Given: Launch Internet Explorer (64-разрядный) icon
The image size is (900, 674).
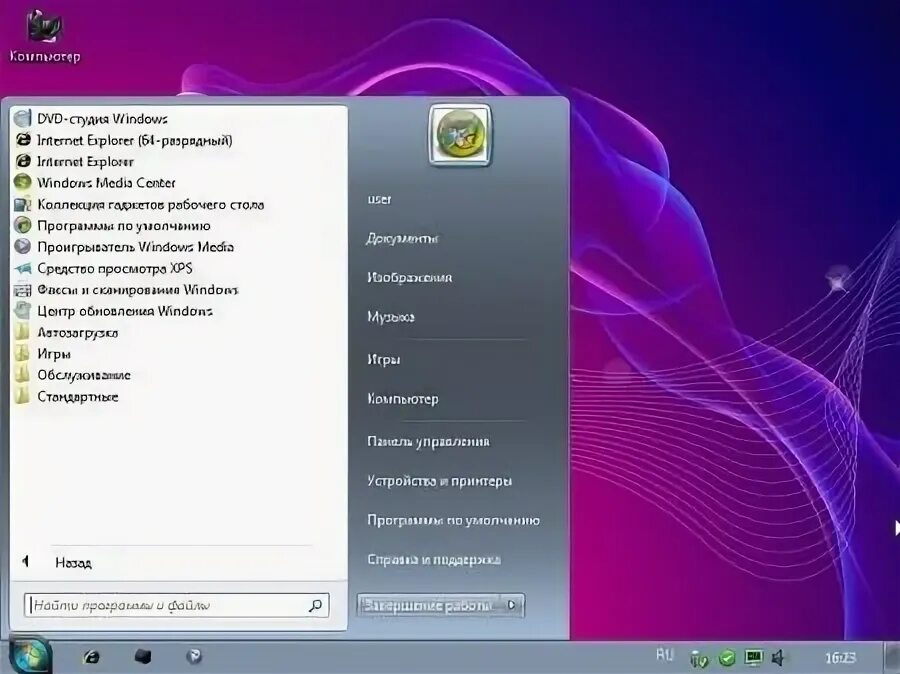Looking at the screenshot, I should 23,140.
